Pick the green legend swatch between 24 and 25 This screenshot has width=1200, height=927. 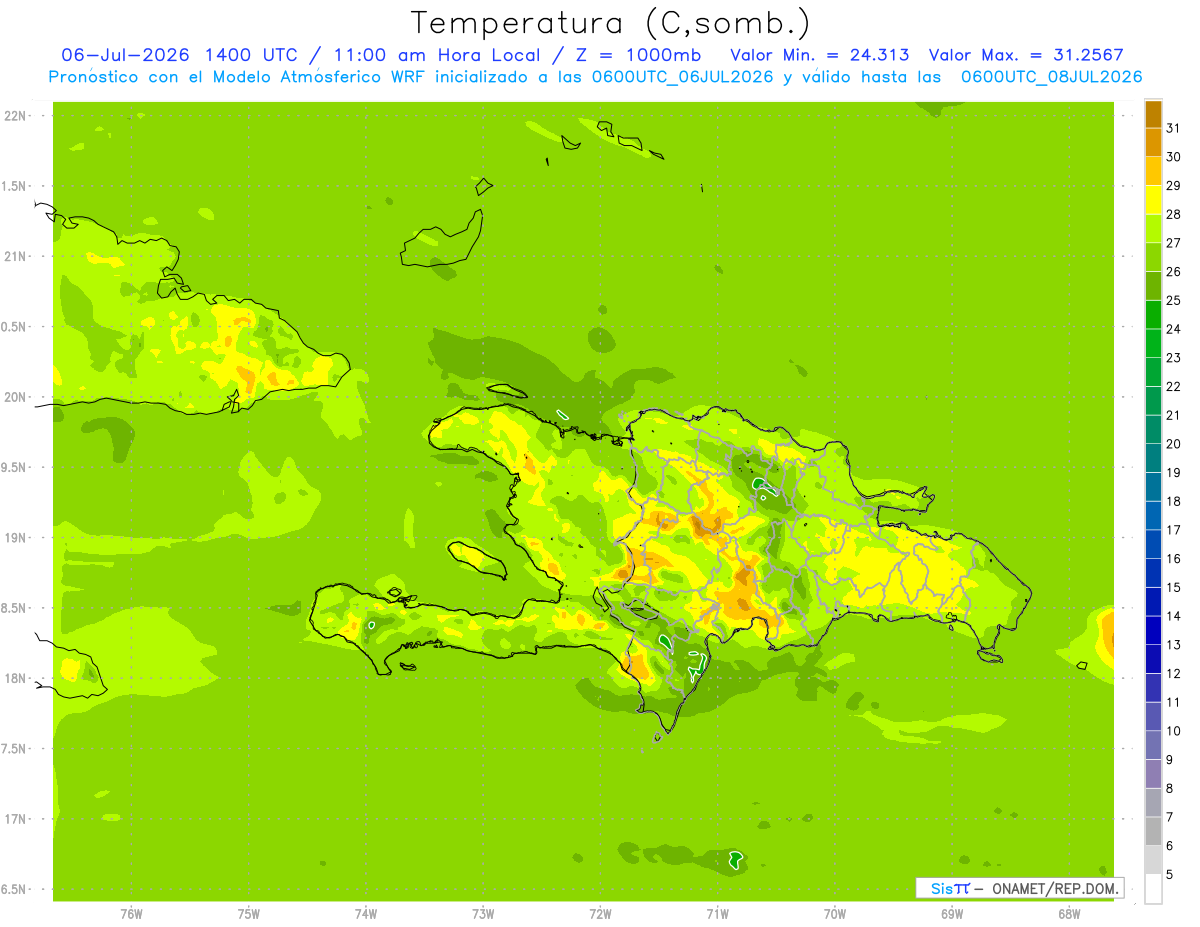pyautogui.click(x=1153, y=314)
